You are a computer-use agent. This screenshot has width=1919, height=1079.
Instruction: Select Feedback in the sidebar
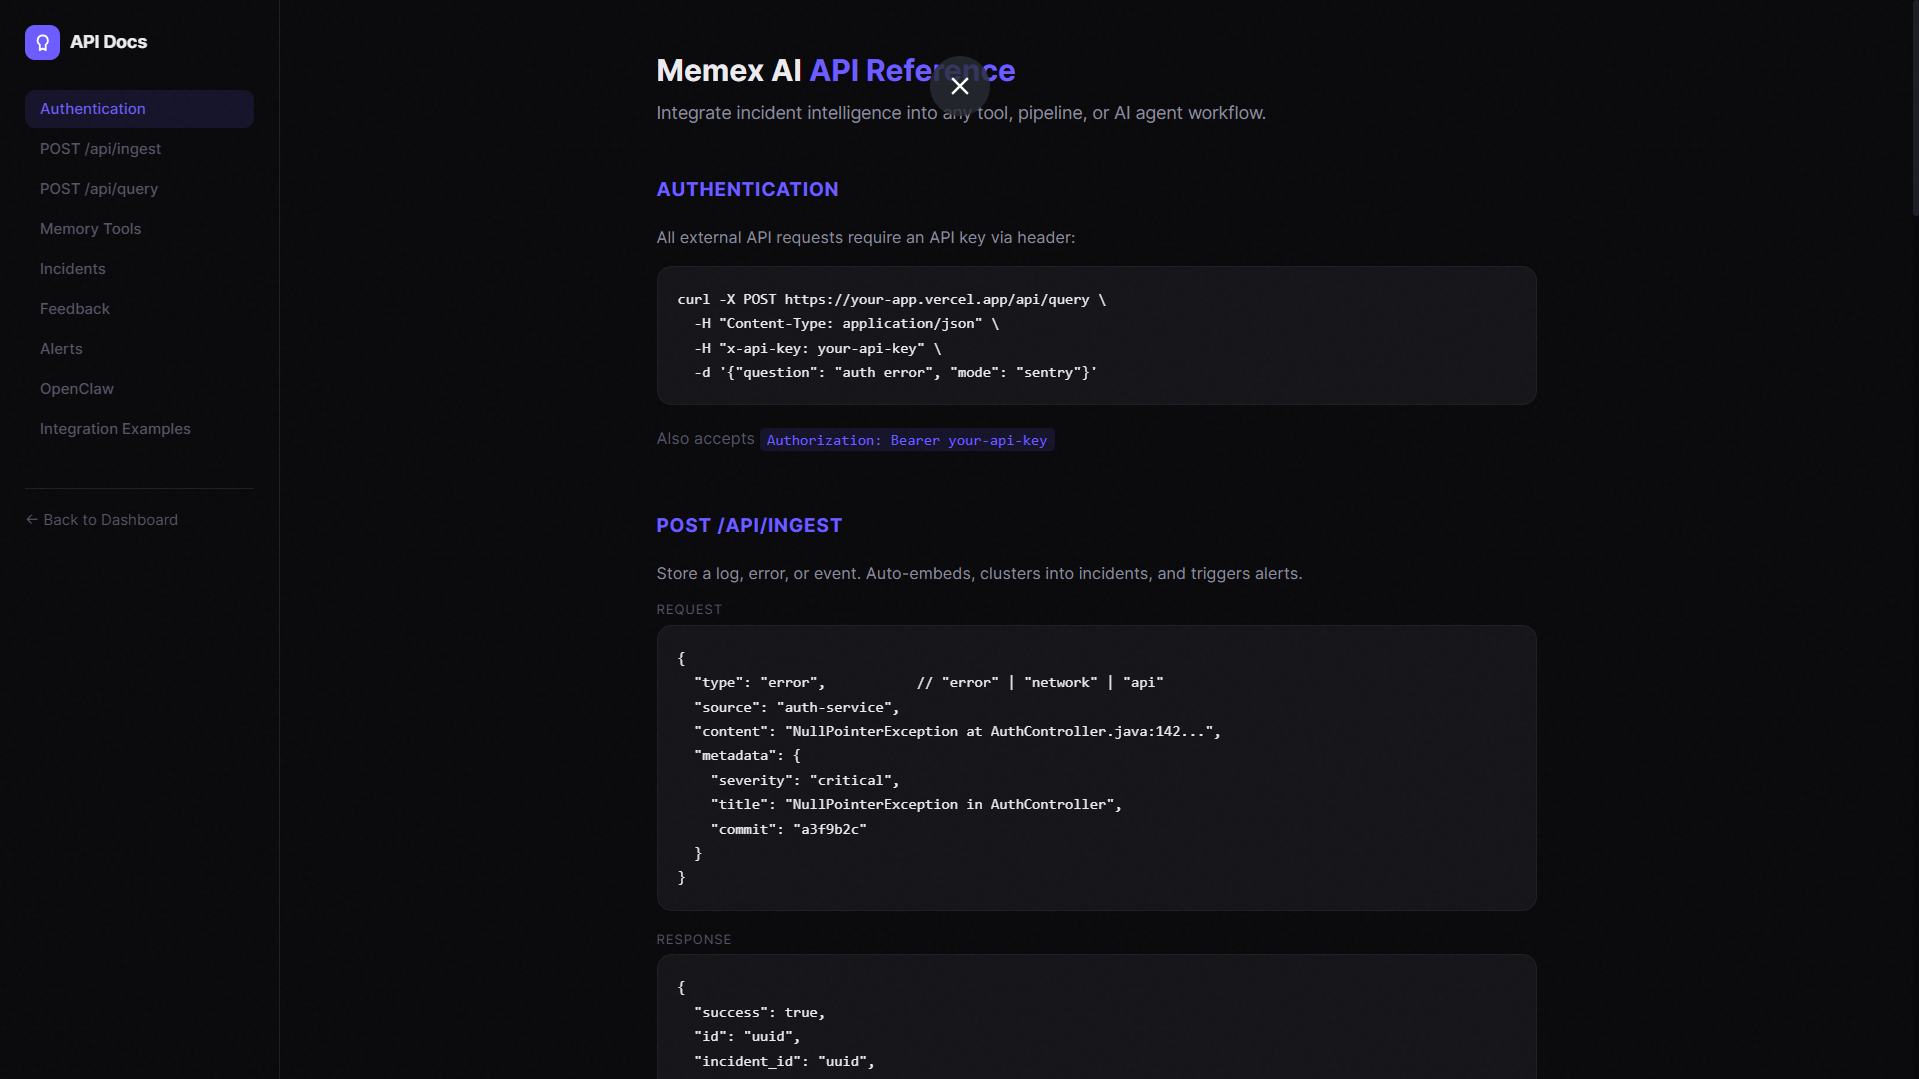coord(139,309)
